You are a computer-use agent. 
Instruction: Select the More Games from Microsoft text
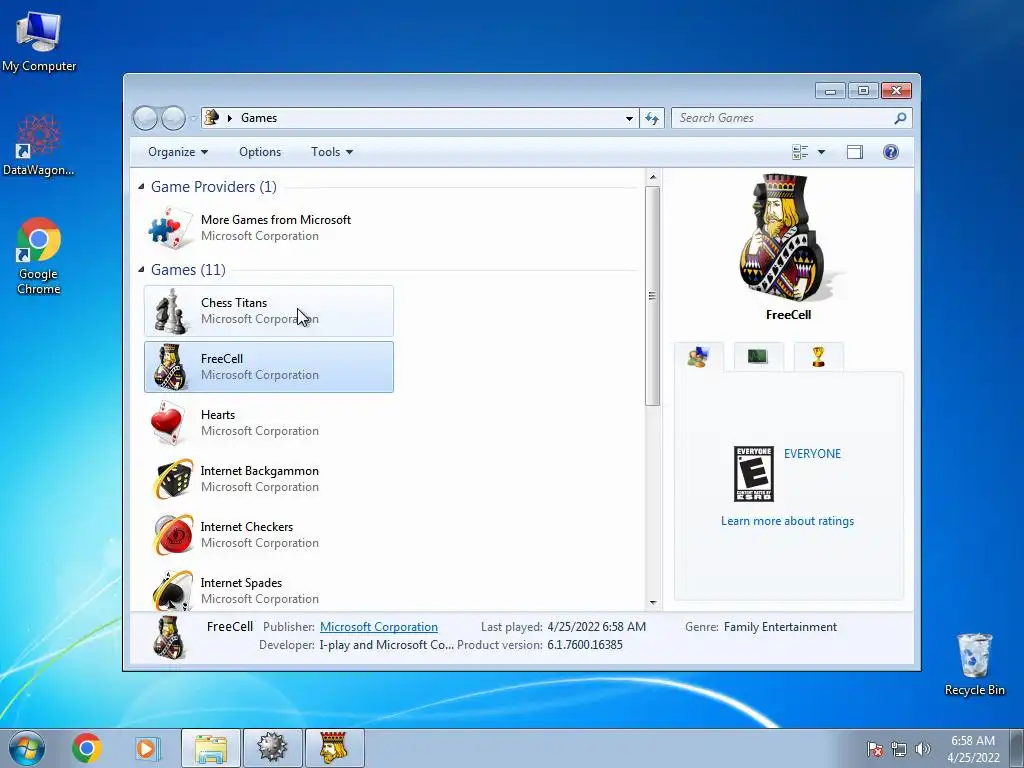(276, 220)
